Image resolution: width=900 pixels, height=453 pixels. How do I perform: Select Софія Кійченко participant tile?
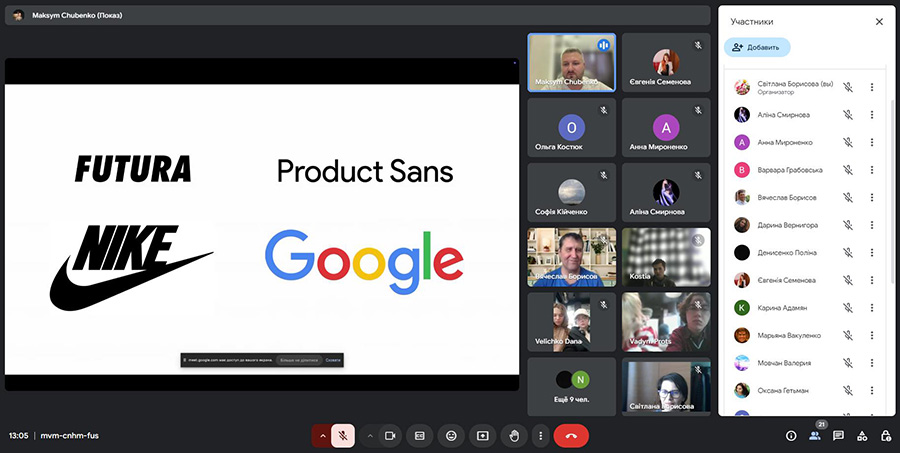[572, 192]
